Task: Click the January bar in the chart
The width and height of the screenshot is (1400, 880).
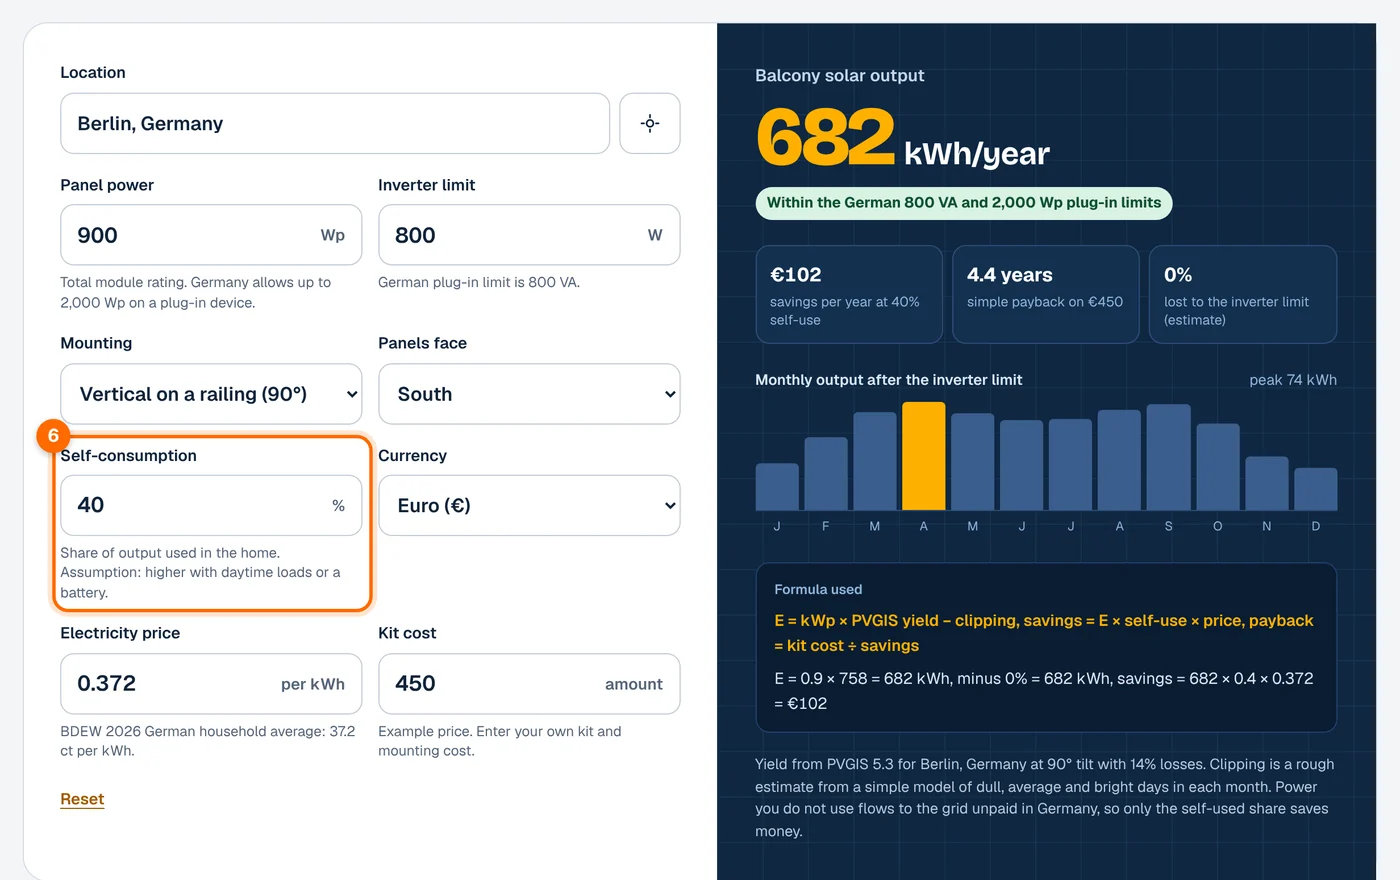Action: [777, 487]
